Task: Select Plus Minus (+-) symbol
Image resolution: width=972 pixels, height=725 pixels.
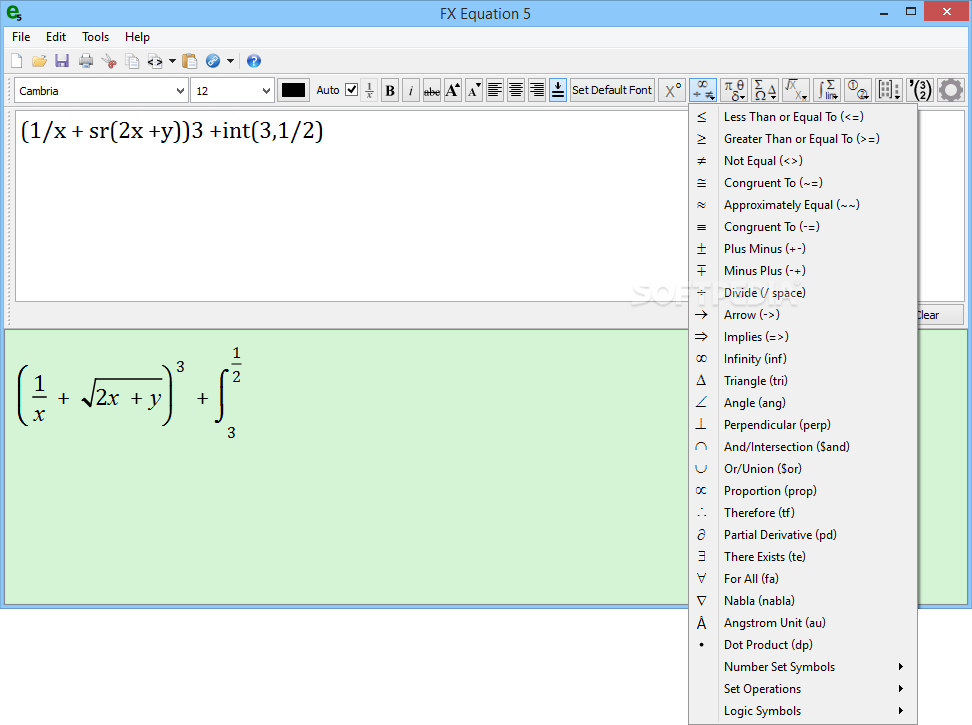Action: click(803, 248)
